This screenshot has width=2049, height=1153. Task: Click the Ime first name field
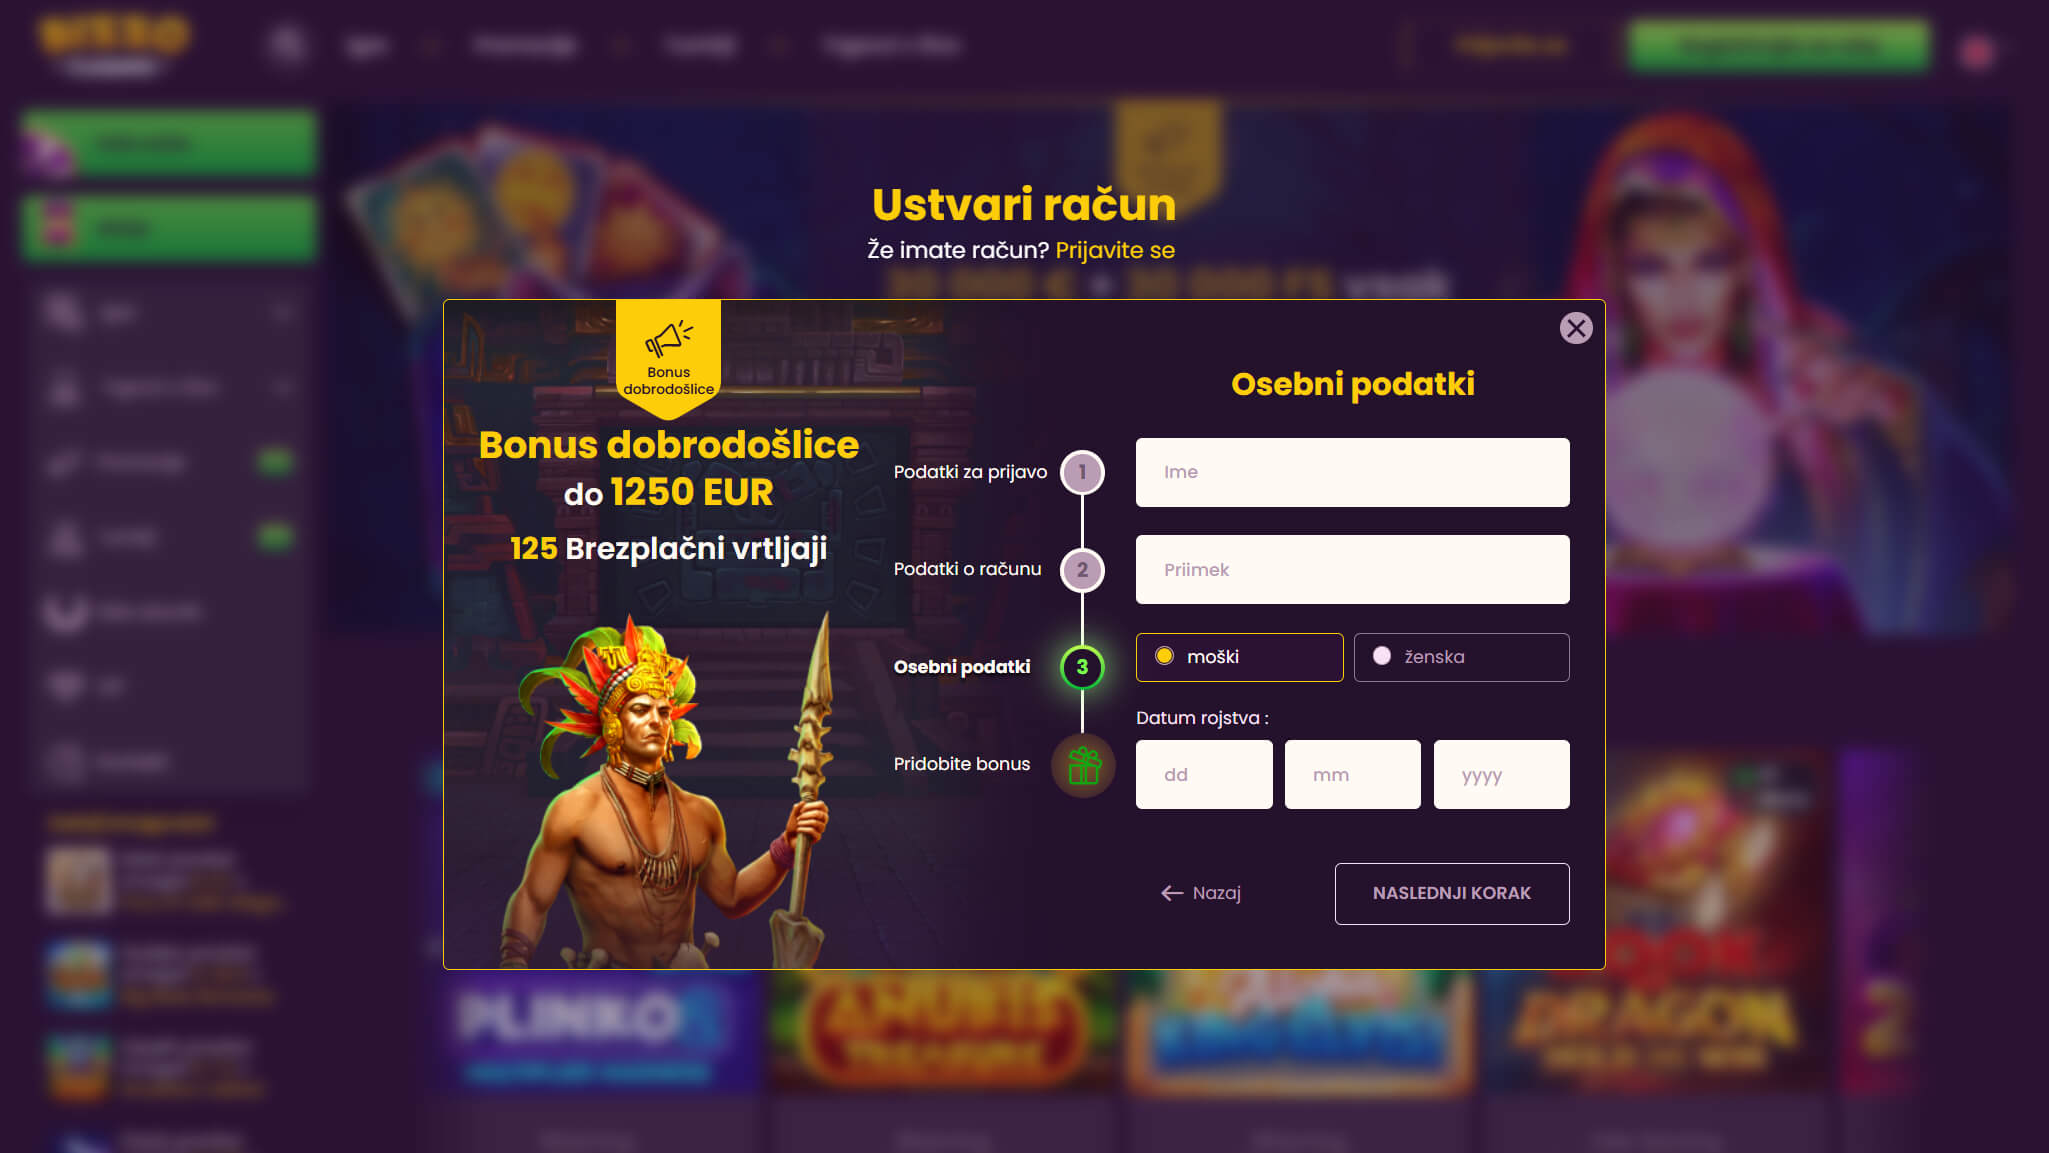1352,472
